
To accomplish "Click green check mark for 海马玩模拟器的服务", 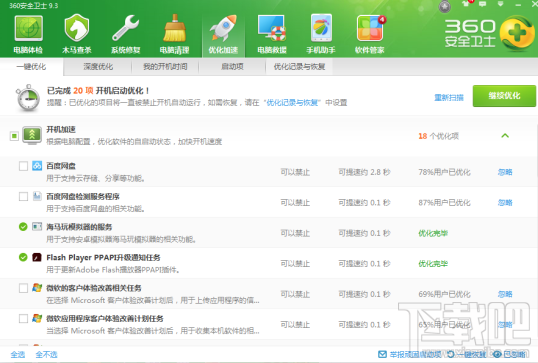I will click(23, 227).
